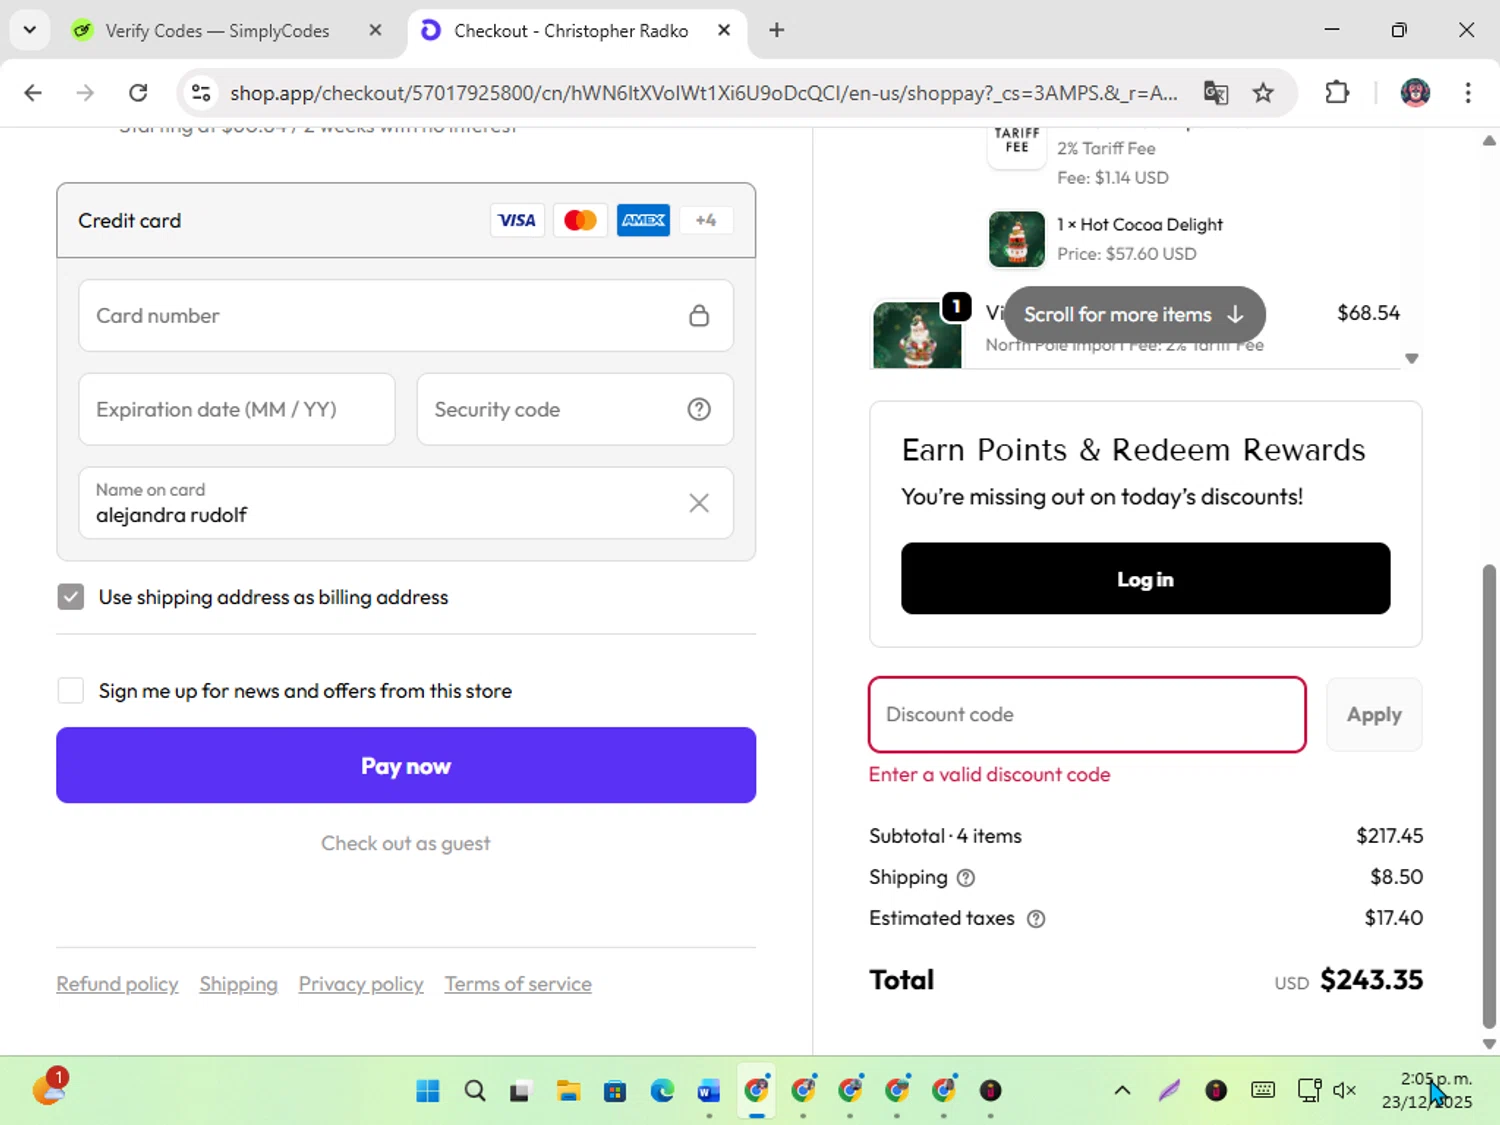Click the Total amount $243.35
Screen dimensions: 1500x1125
1371,980
